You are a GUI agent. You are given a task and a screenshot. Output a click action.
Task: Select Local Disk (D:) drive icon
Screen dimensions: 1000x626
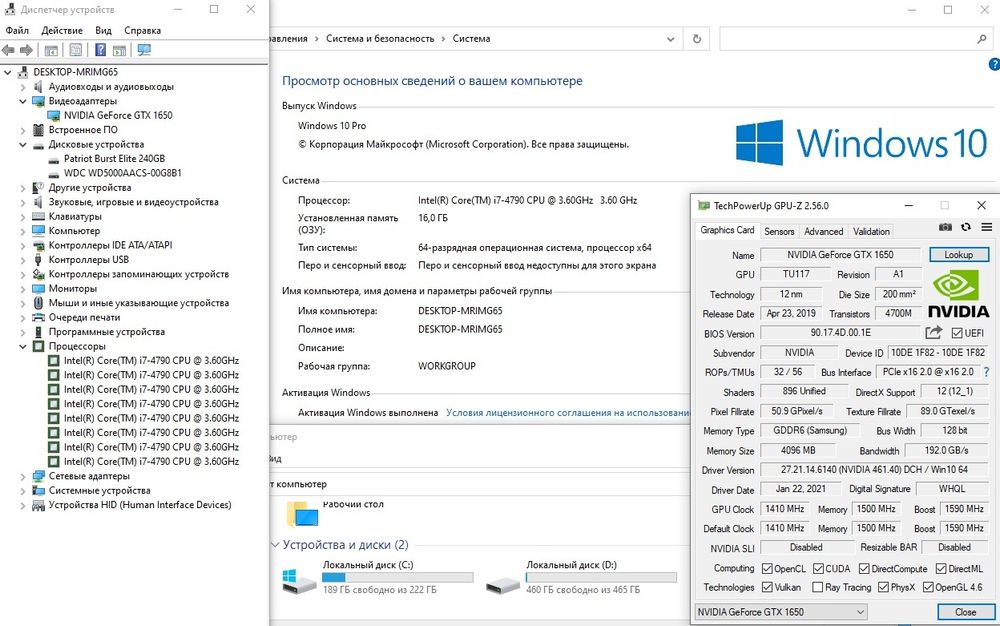(503, 584)
